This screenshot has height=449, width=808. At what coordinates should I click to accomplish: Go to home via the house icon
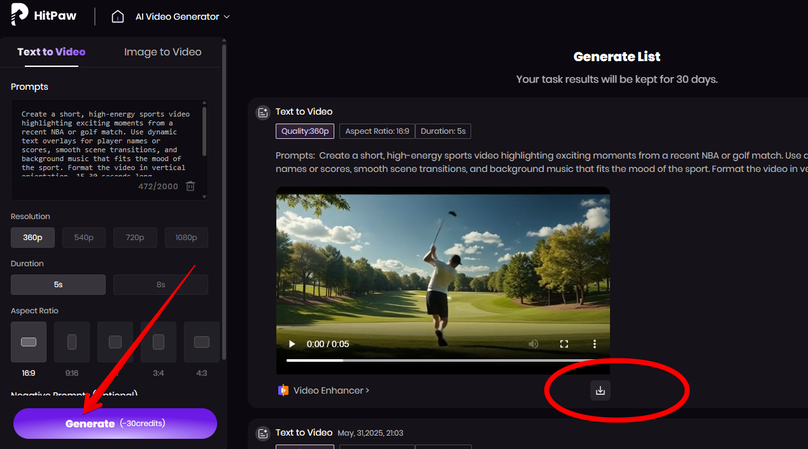[x=118, y=17]
